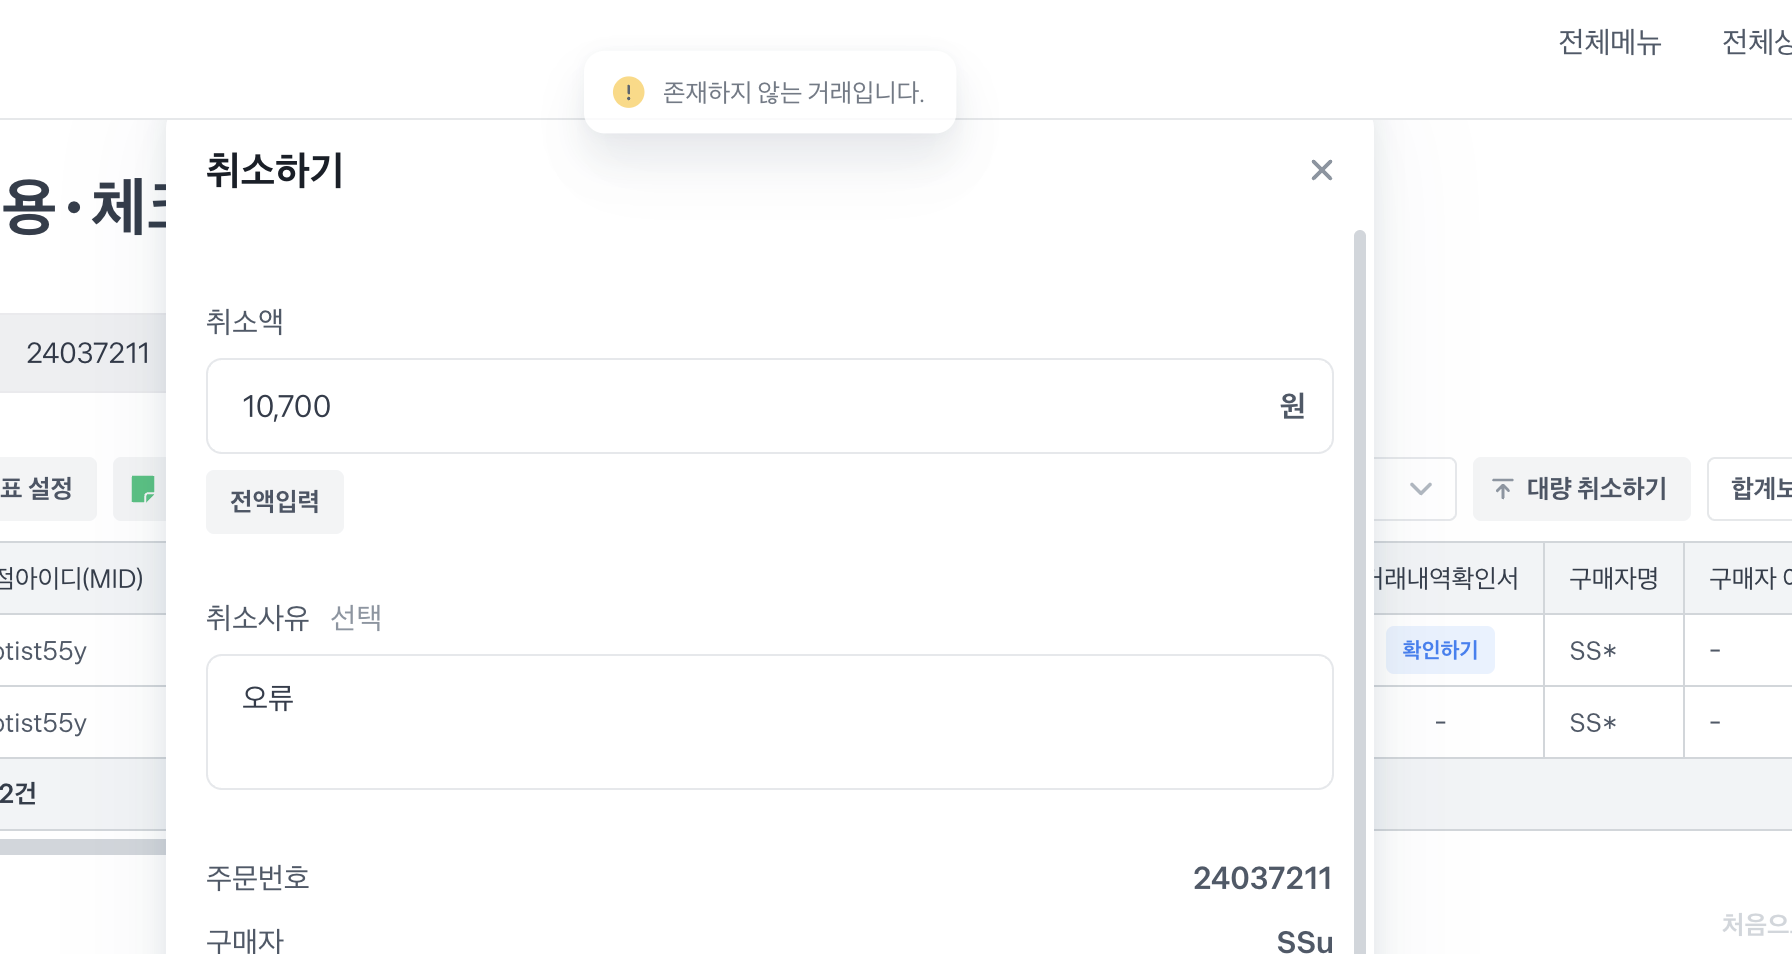Click the upload arrow icon on 대량 취소하기
This screenshot has height=954, width=1792.
pyautogui.click(x=1502, y=489)
